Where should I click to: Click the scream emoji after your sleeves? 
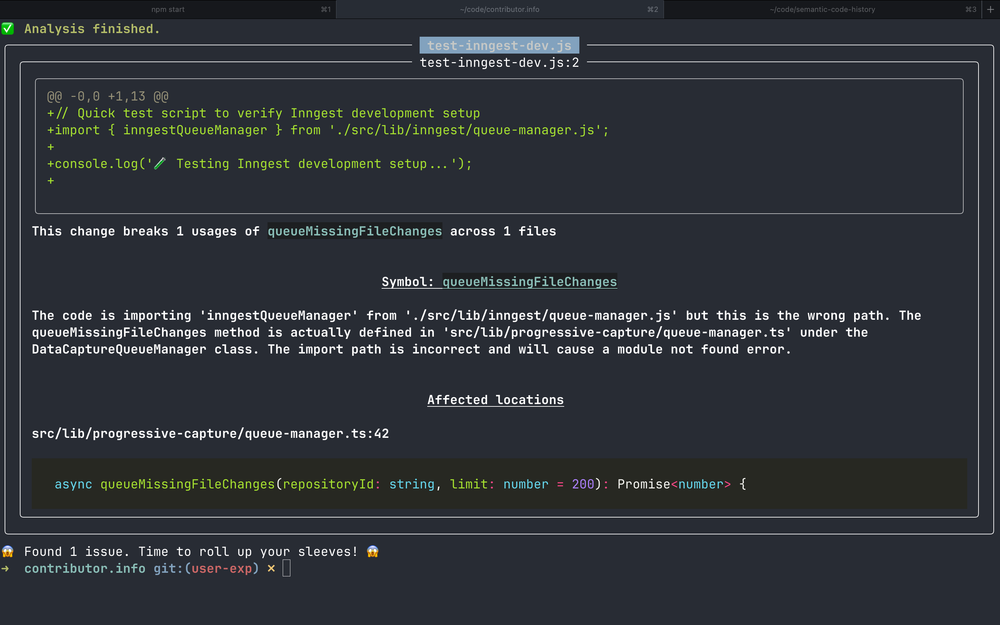[371, 551]
